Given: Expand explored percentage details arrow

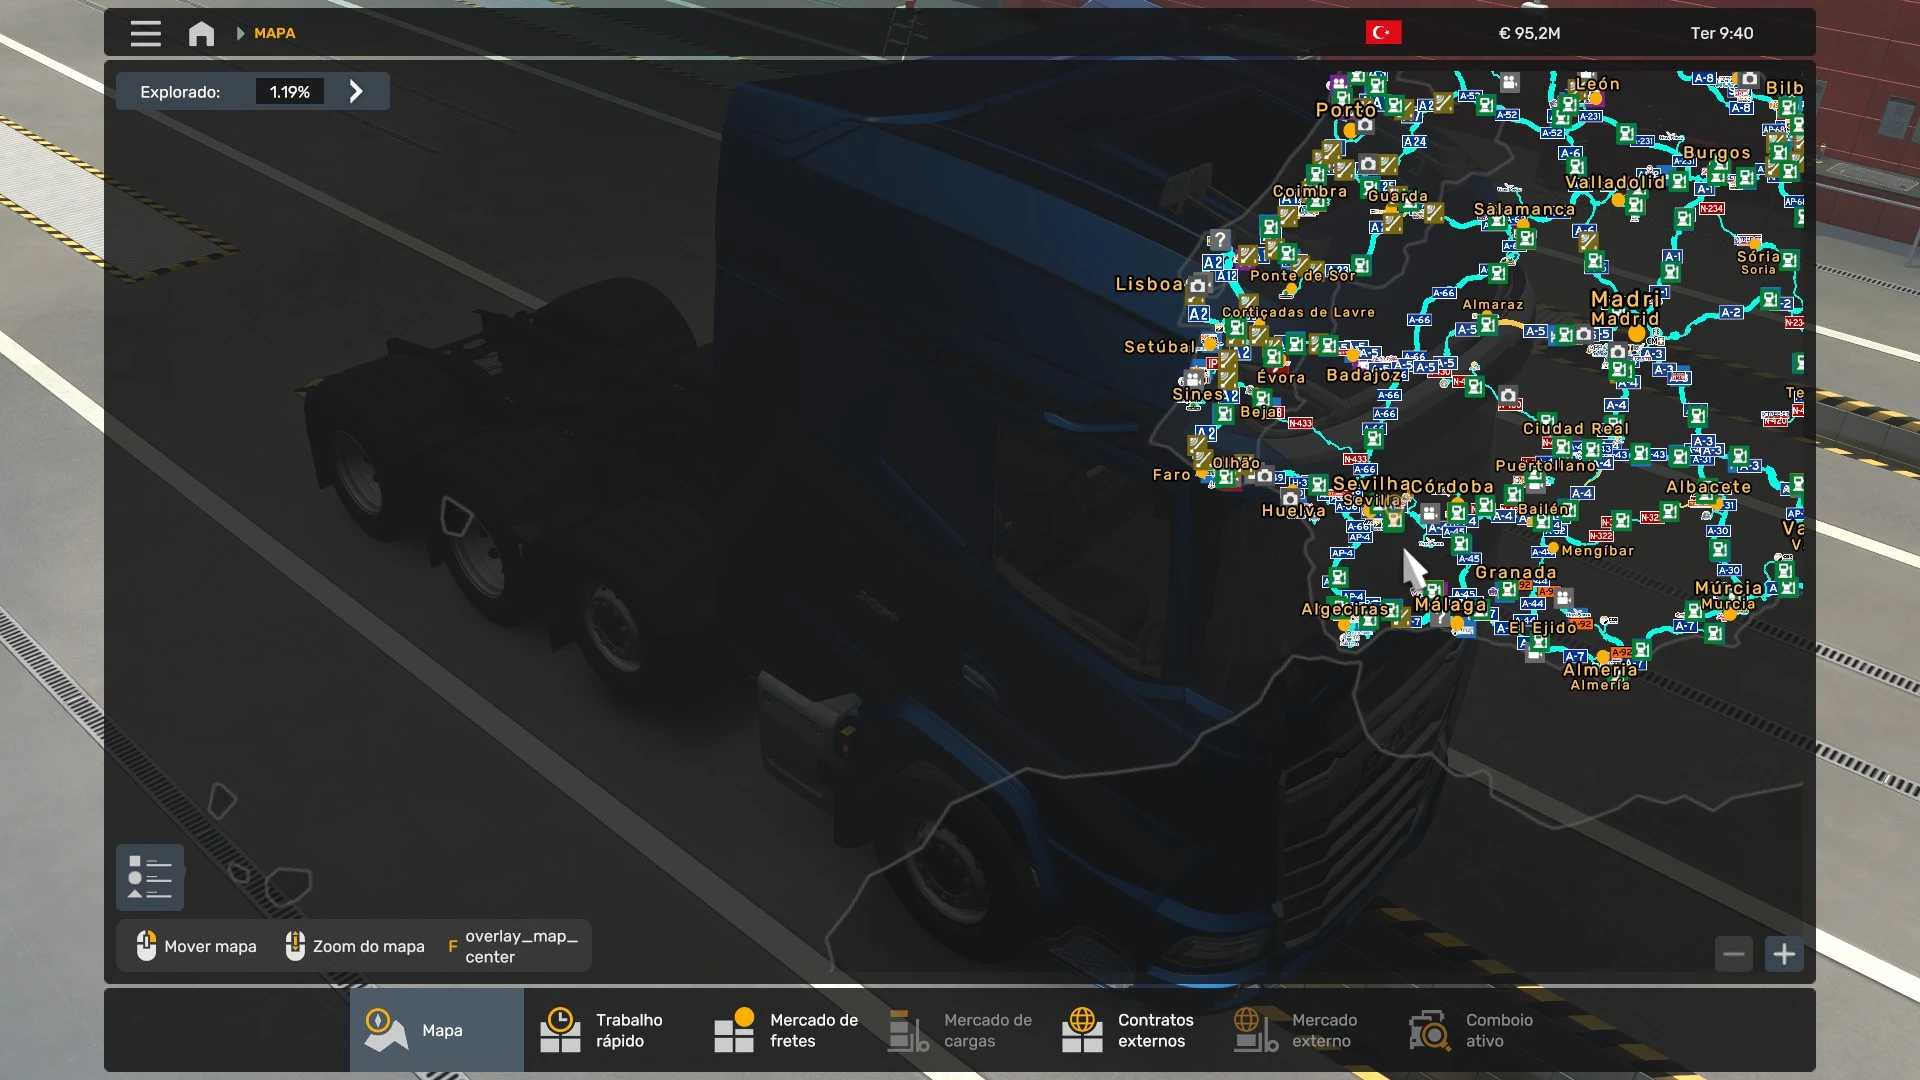Looking at the screenshot, I should pyautogui.click(x=356, y=92).
